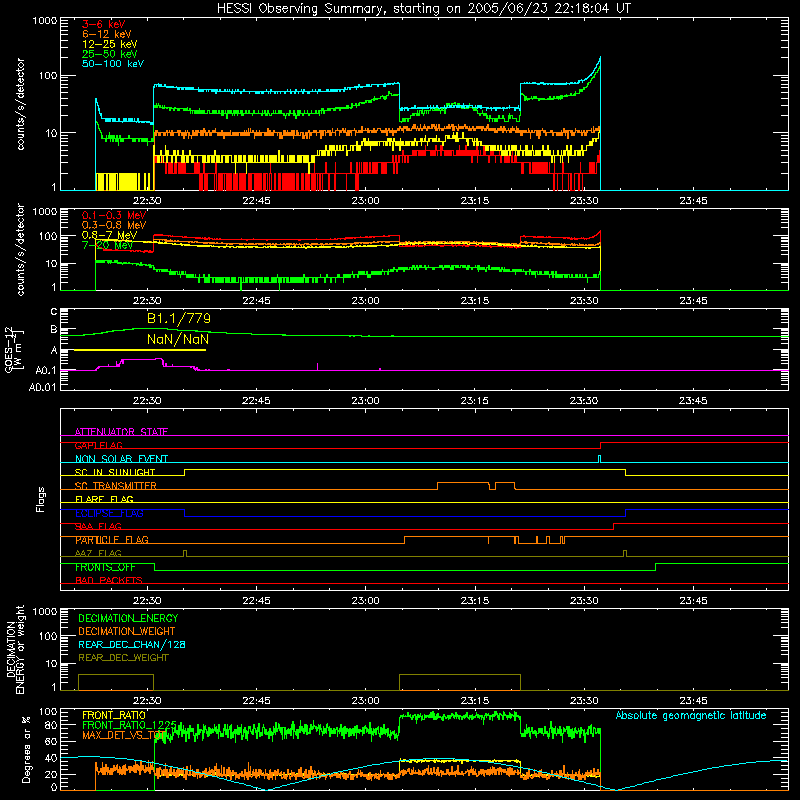The width and height of the screenshot is (800, 800).
Task: Click the PARTICLE_FLAG rising edge after 23:00
Action: coord(405,540)
